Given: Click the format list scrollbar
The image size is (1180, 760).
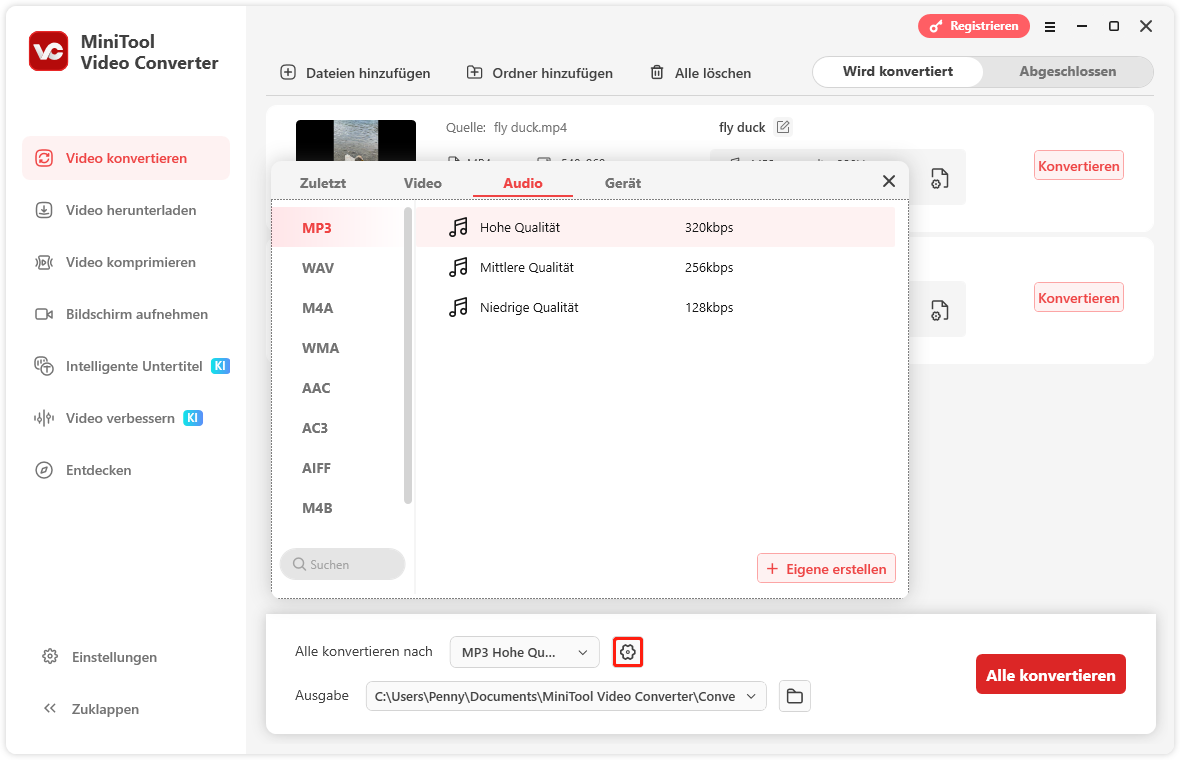Looking at the screenshot, I should (x=408, y=355).
